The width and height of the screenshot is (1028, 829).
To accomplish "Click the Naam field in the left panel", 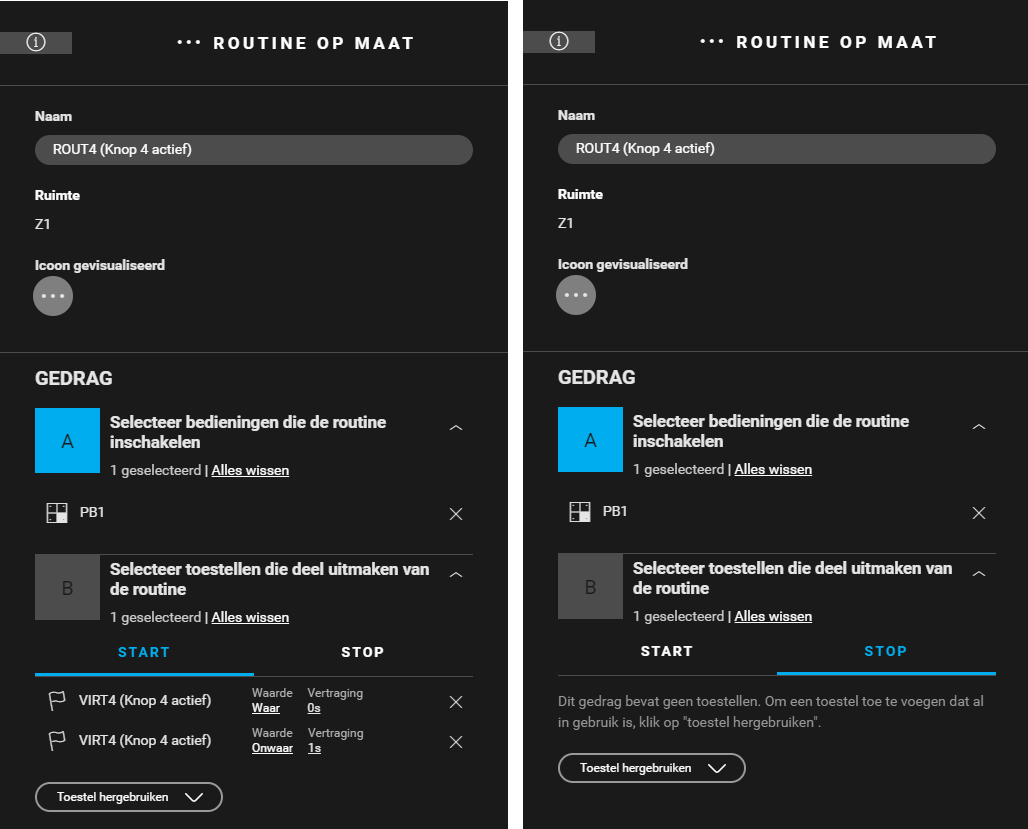I will [x=254, y=150].
